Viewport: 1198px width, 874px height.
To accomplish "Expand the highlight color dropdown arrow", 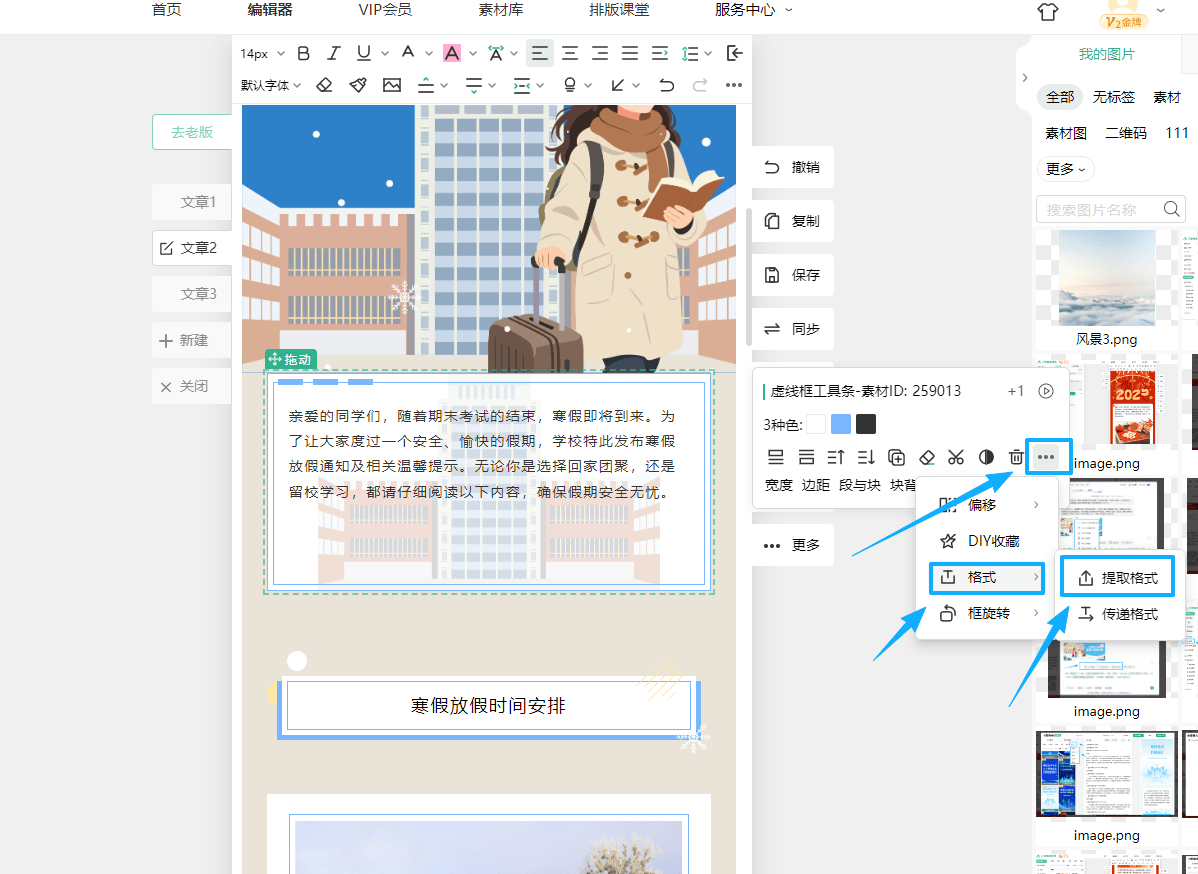I will [473, 53].
